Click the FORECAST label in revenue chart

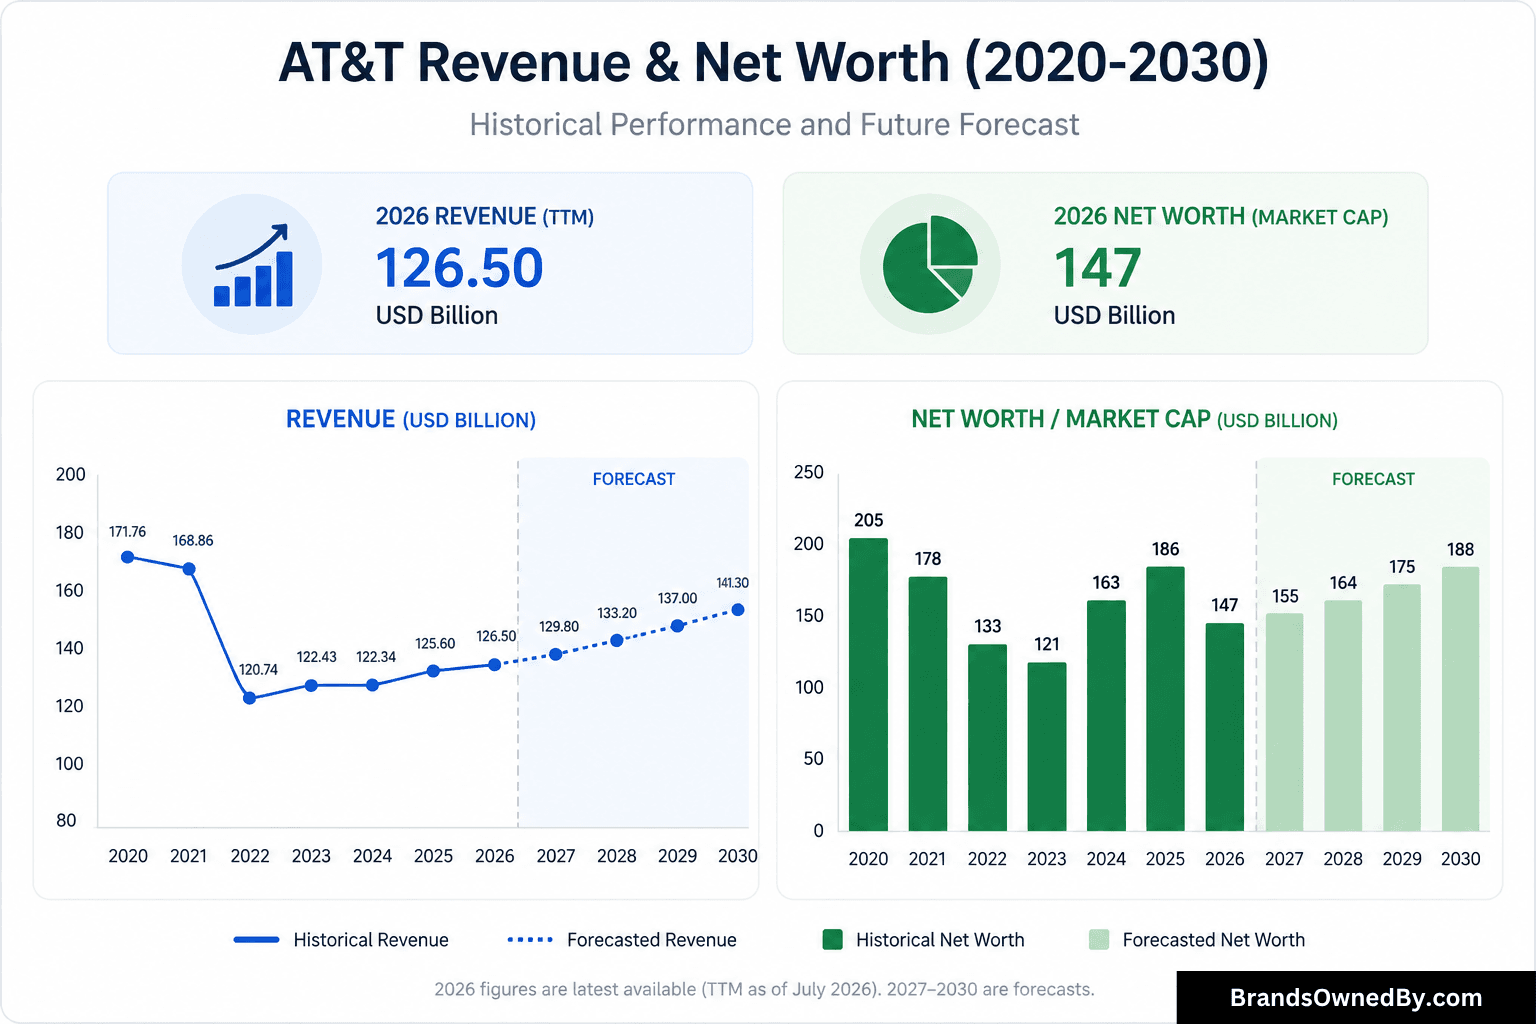point(634,479)
